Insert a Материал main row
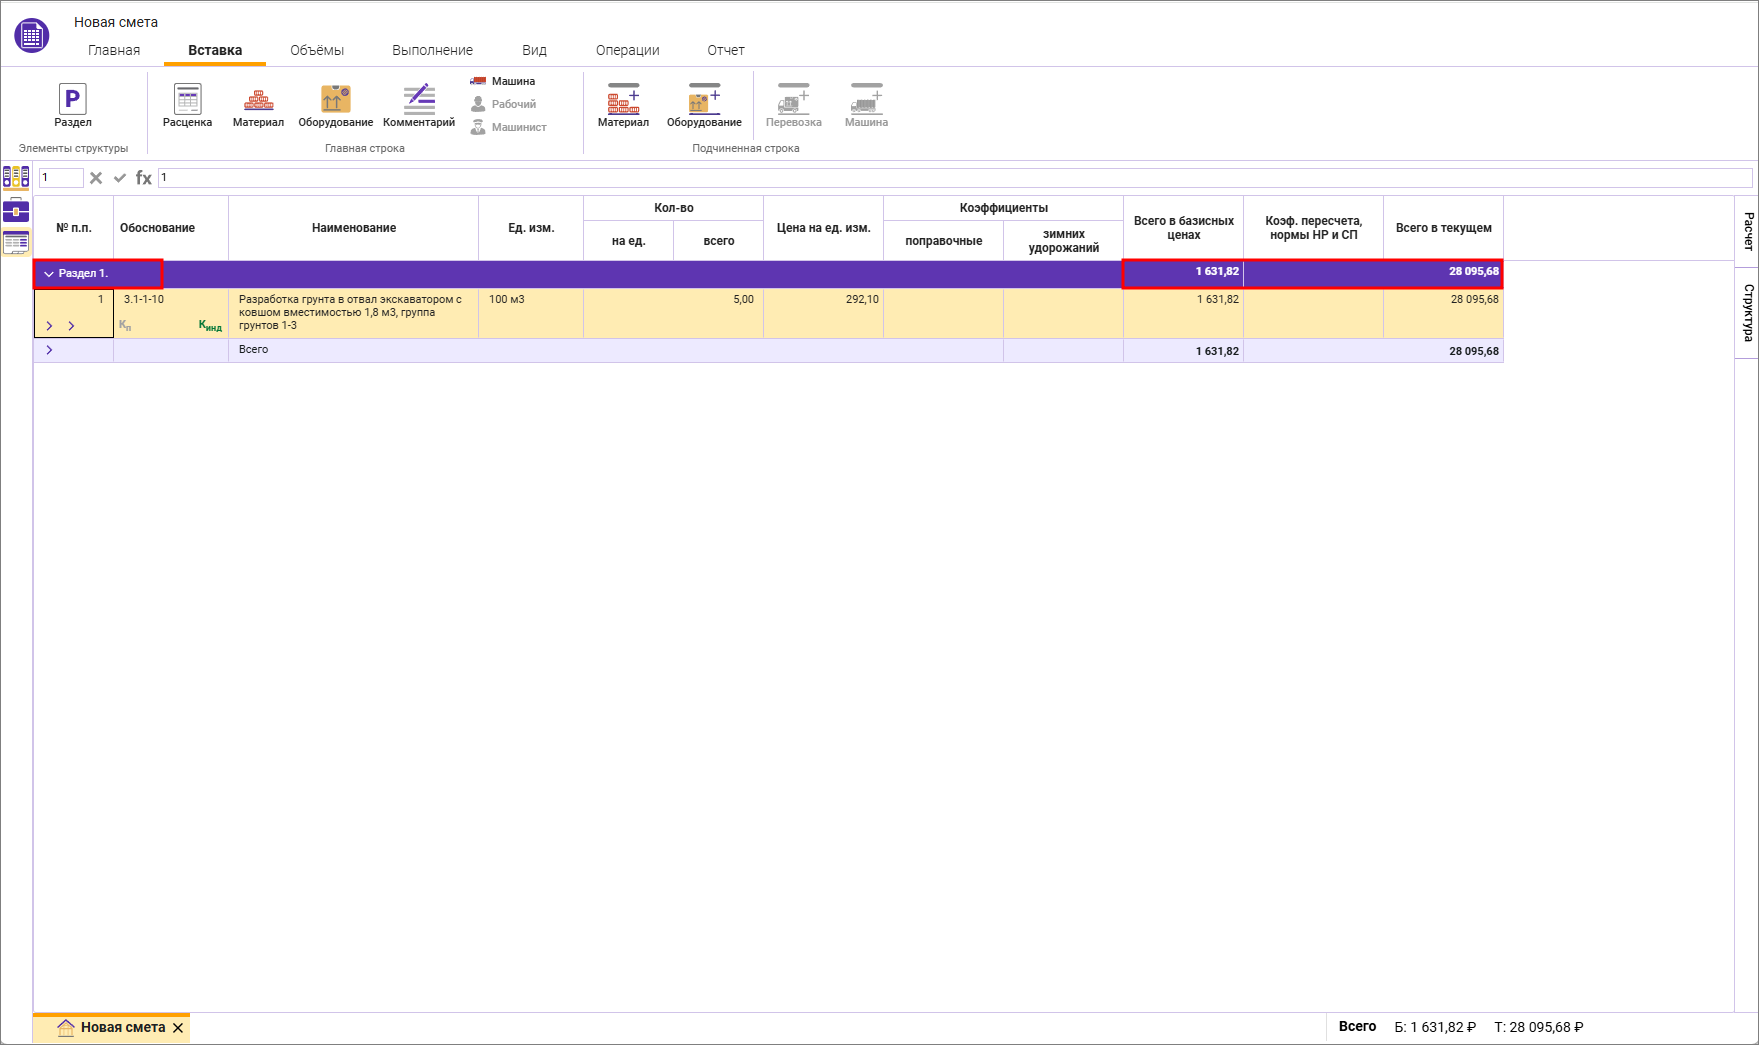1759x1045 pixels. pyautogui.click(x=258, y=105)
